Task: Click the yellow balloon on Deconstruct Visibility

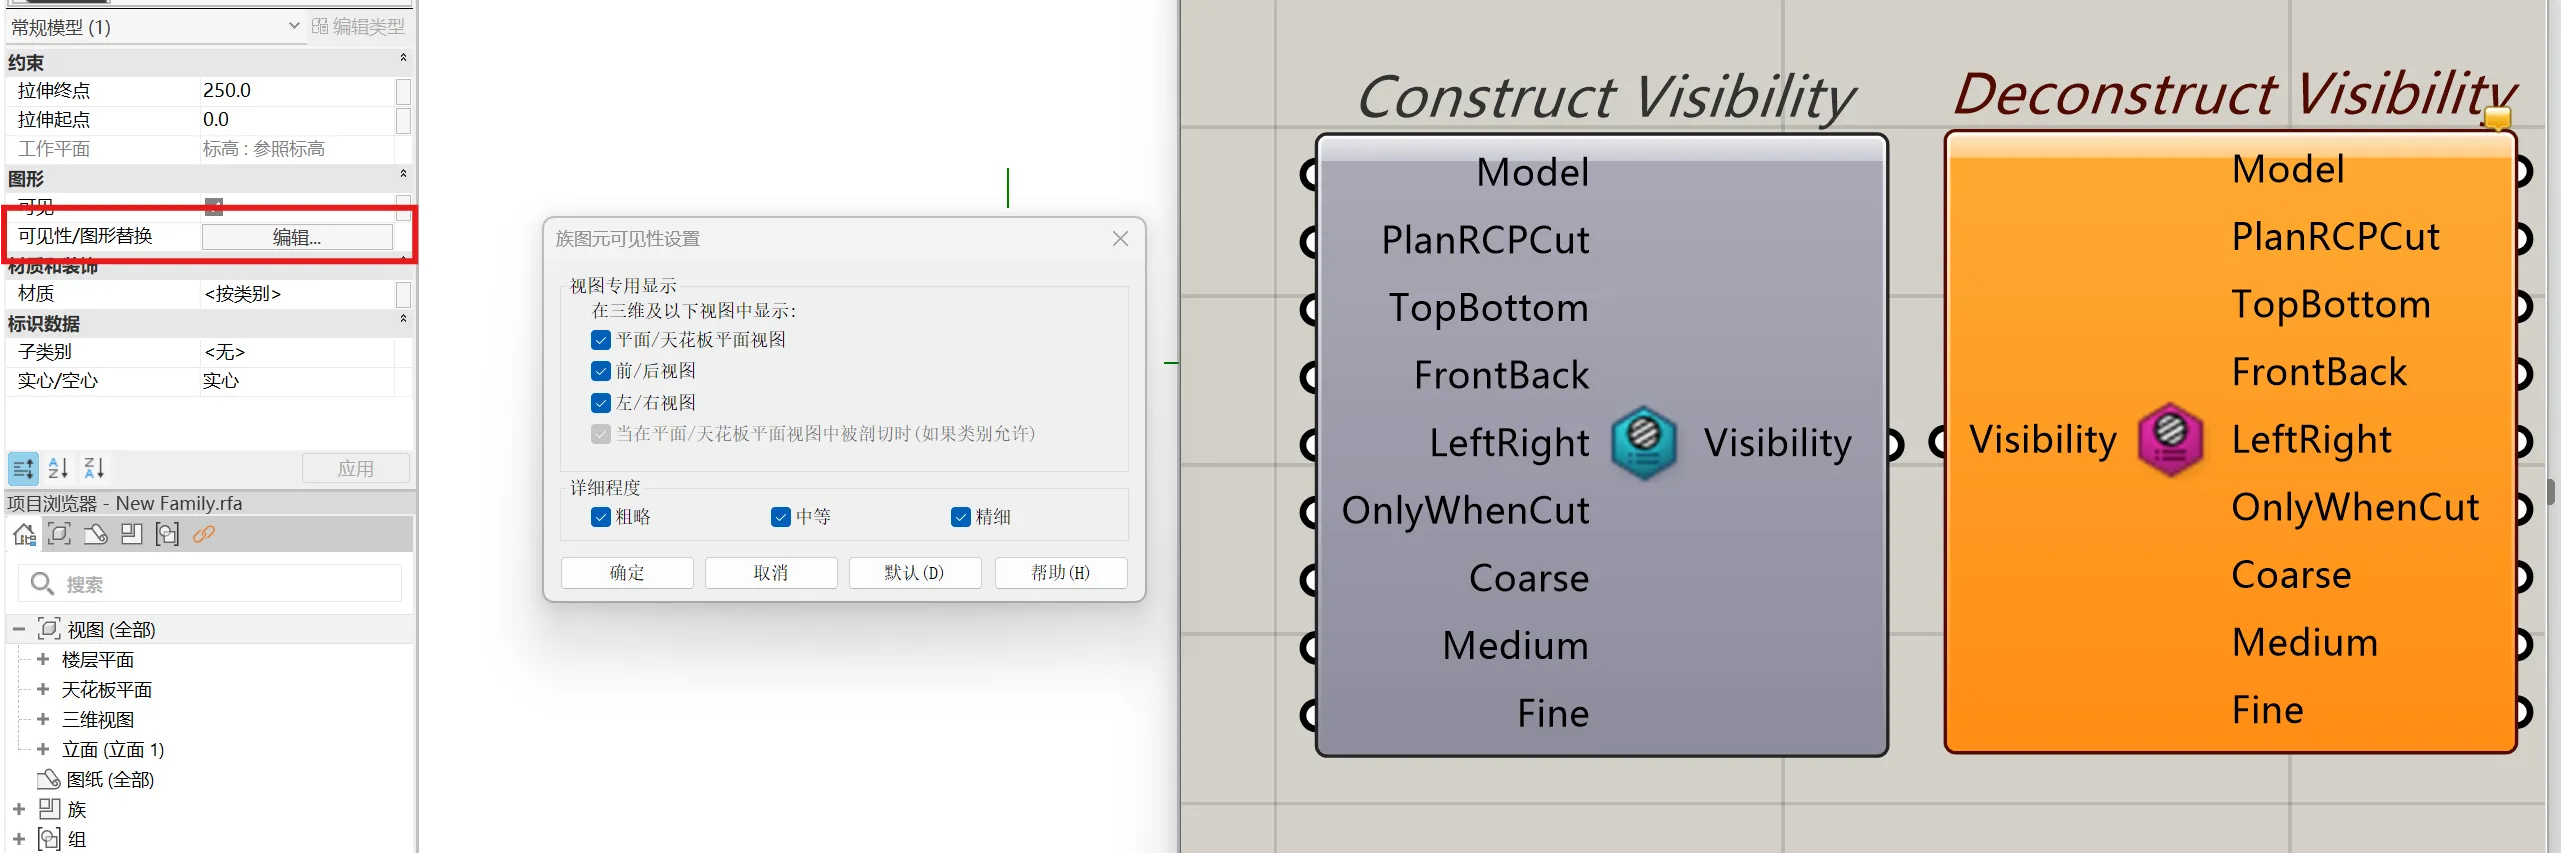Action: (x=2497, y=119)
